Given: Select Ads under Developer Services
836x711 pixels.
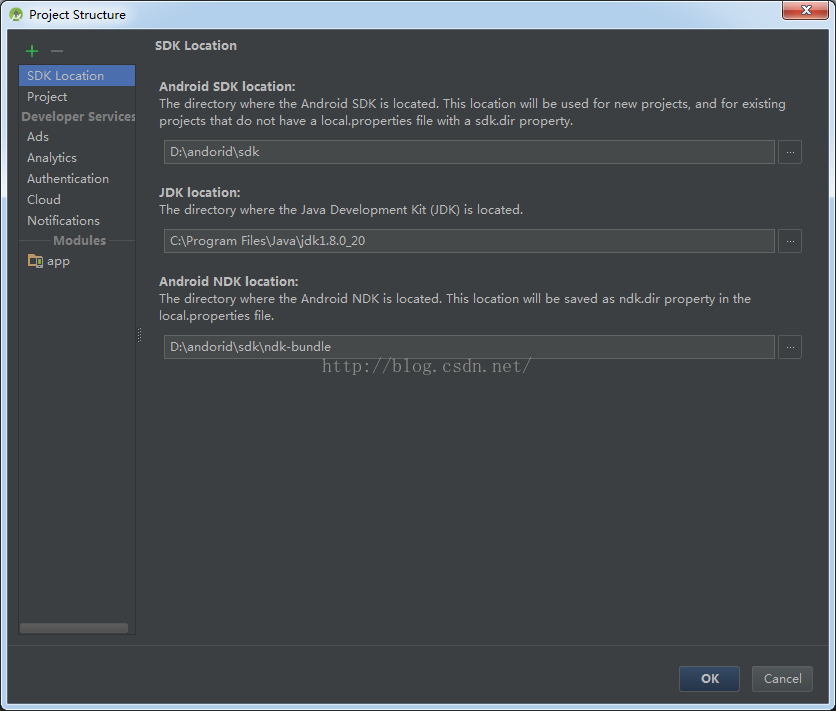Looking at the screenshot, I should 38,137.
